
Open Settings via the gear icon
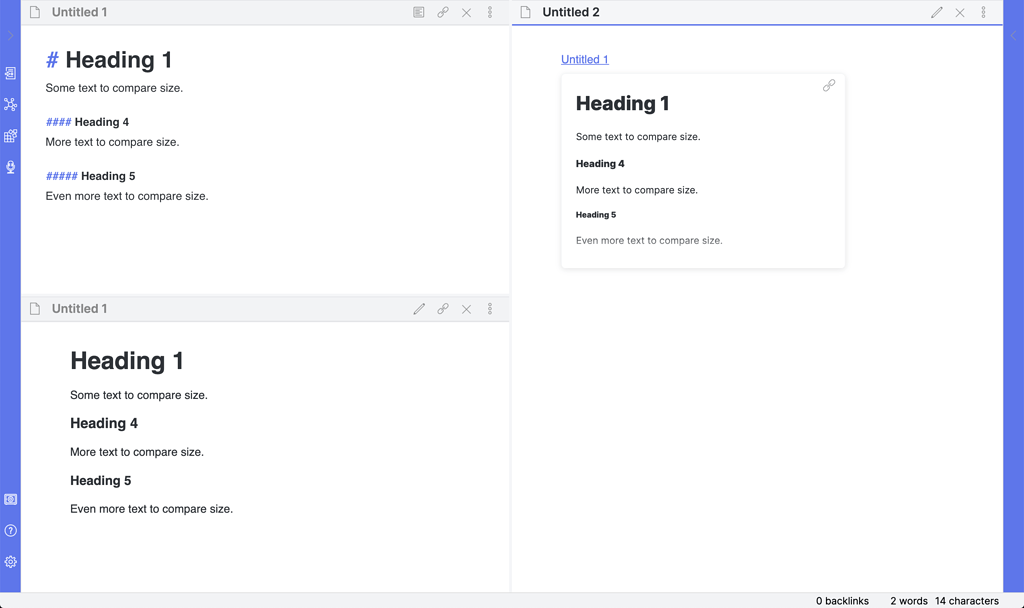tap(10, 562)
